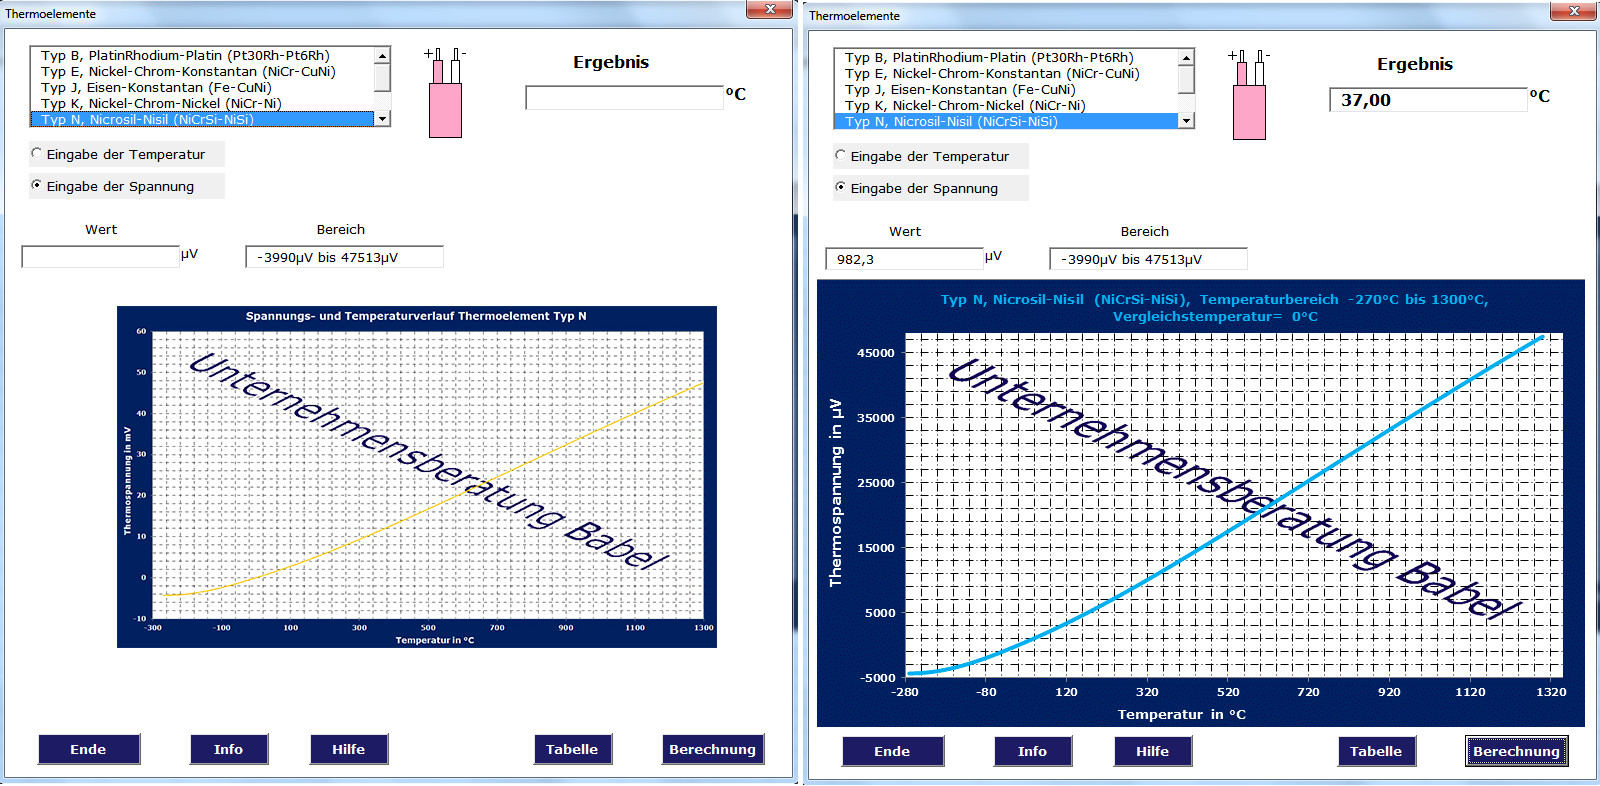Open Hilfe in the right window

click(x=1153, y=751)
